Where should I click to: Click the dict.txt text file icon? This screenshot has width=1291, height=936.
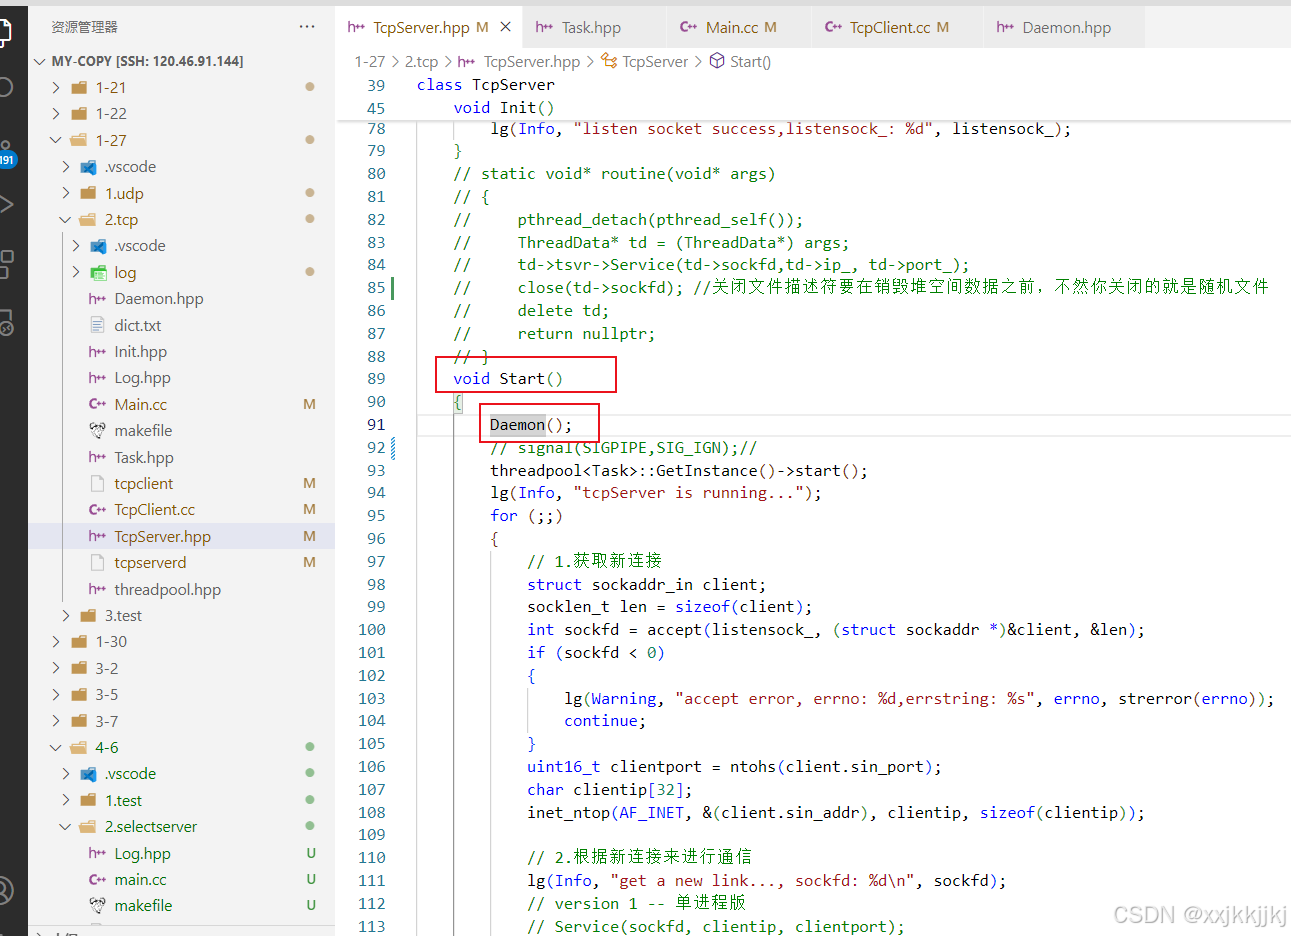pos(98,325)
